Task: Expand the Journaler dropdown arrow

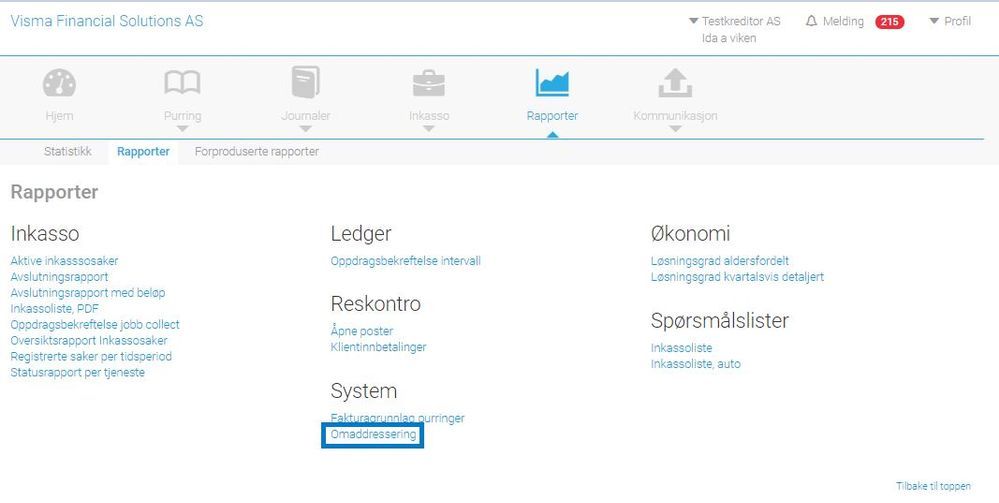Action: (306, 129)
